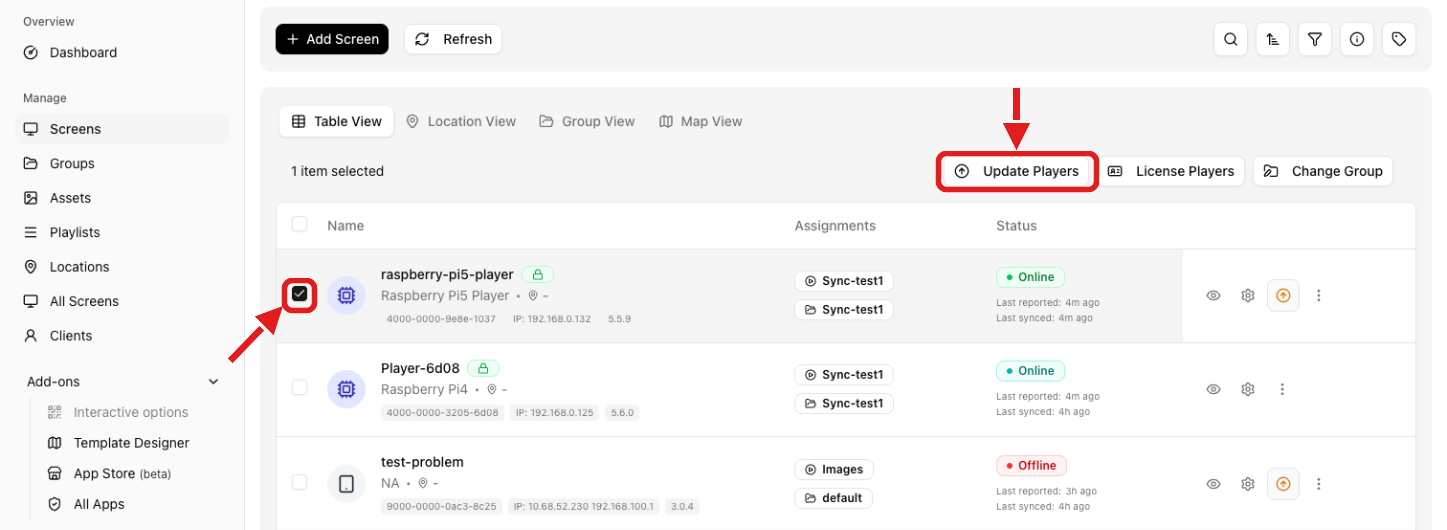
Task: Click the Name column header
Action: pyautogui.click(x=346, y=226)
